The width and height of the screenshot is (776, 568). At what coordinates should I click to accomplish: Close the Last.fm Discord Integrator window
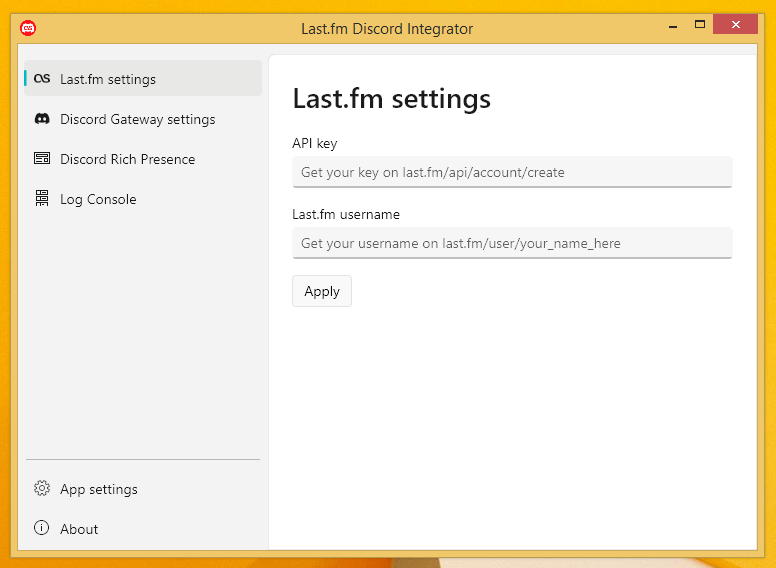735,24
